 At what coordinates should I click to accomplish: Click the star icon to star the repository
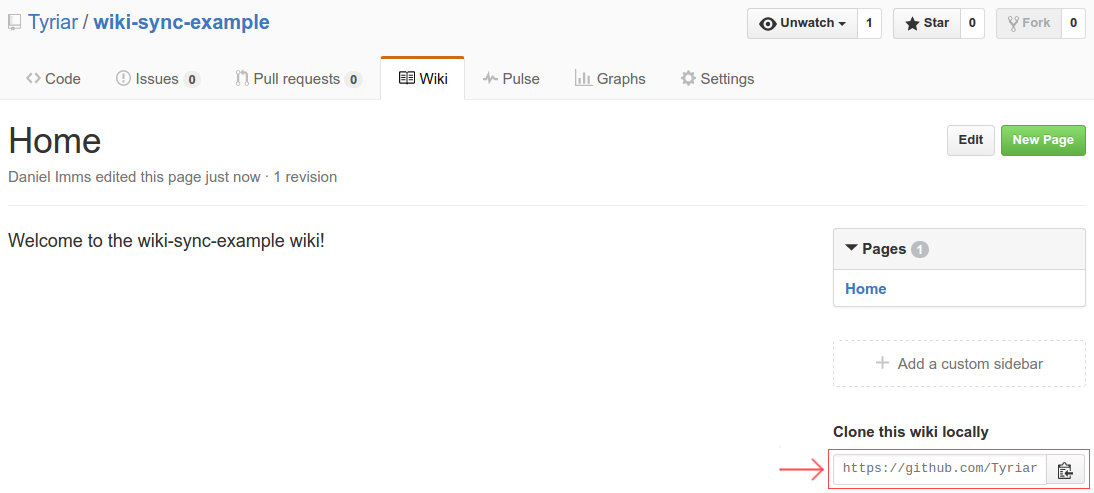click(912, 24)
